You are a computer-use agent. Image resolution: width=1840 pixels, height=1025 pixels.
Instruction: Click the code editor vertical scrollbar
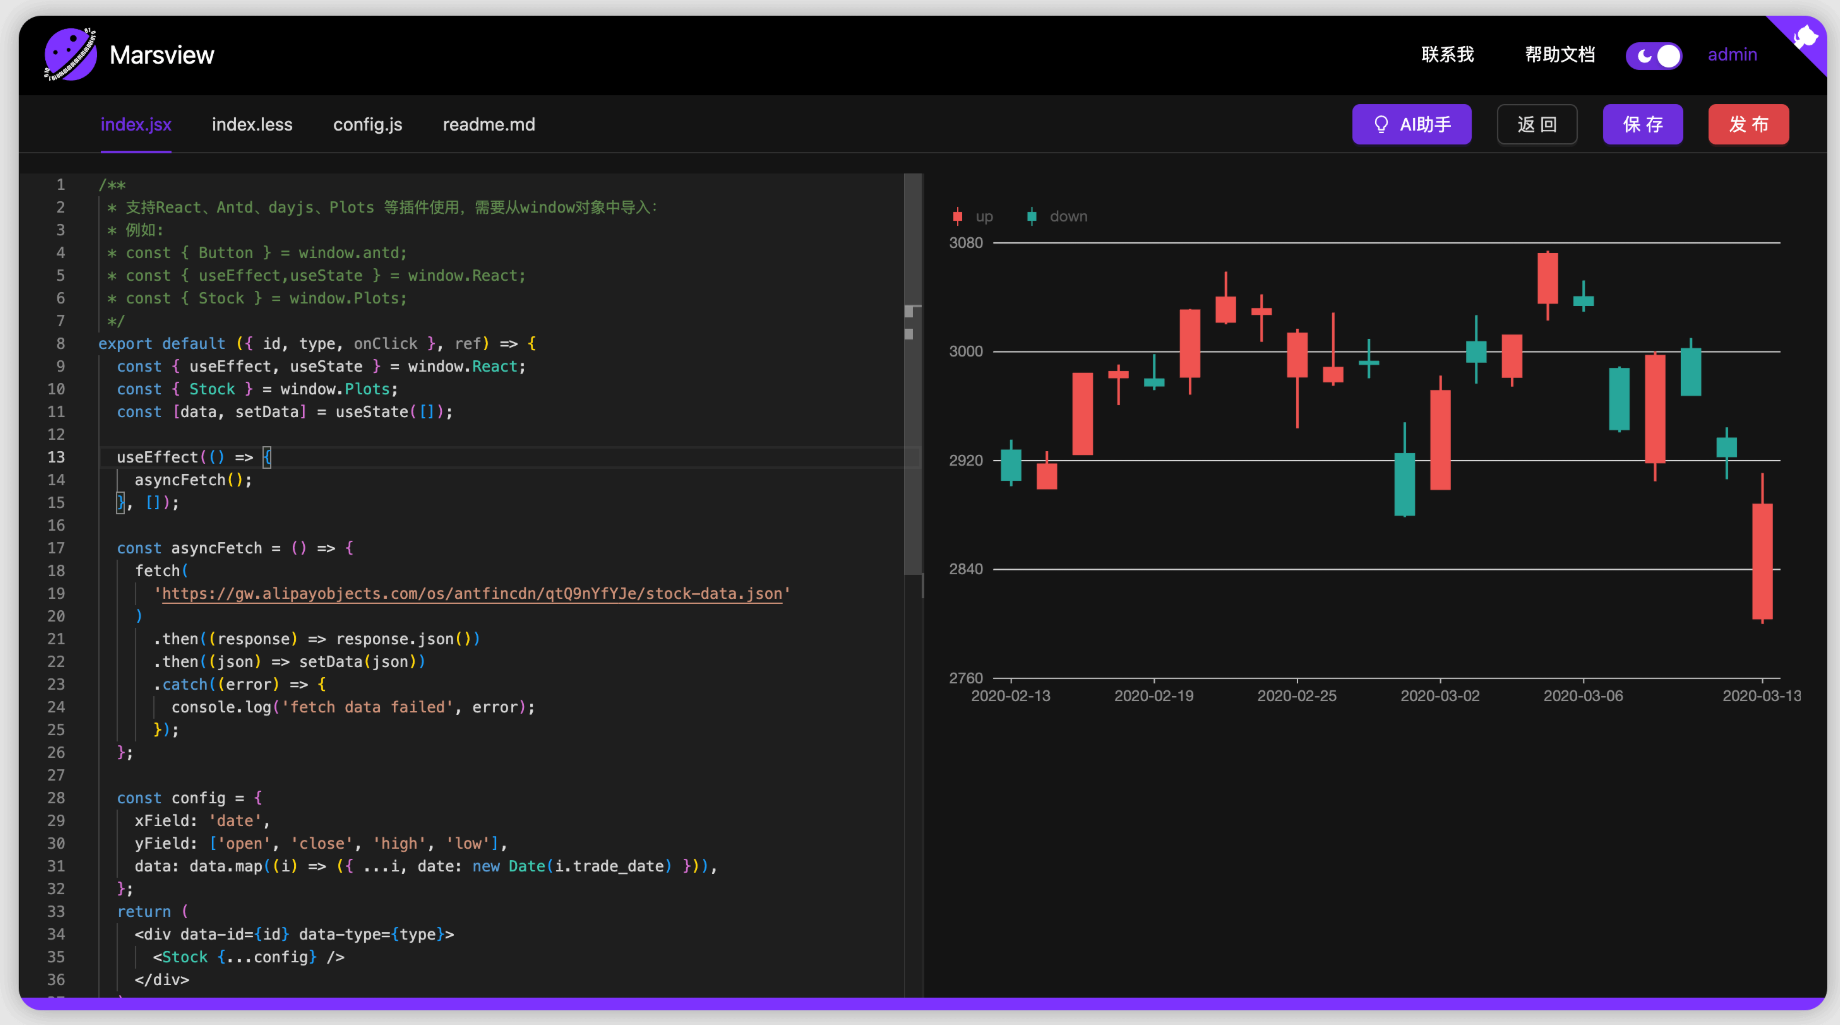(x=913, y=372)
